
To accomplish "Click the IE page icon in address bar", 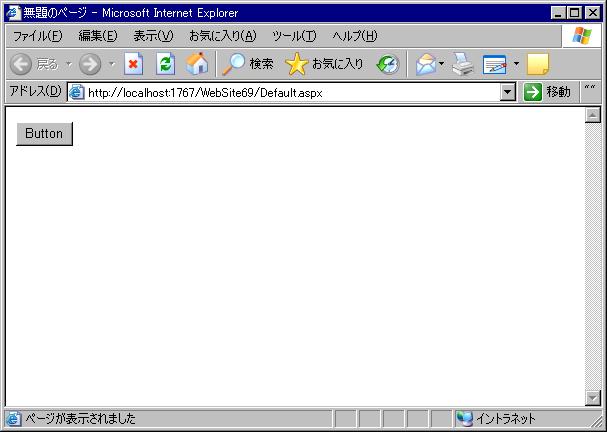I will click(77, 93).
